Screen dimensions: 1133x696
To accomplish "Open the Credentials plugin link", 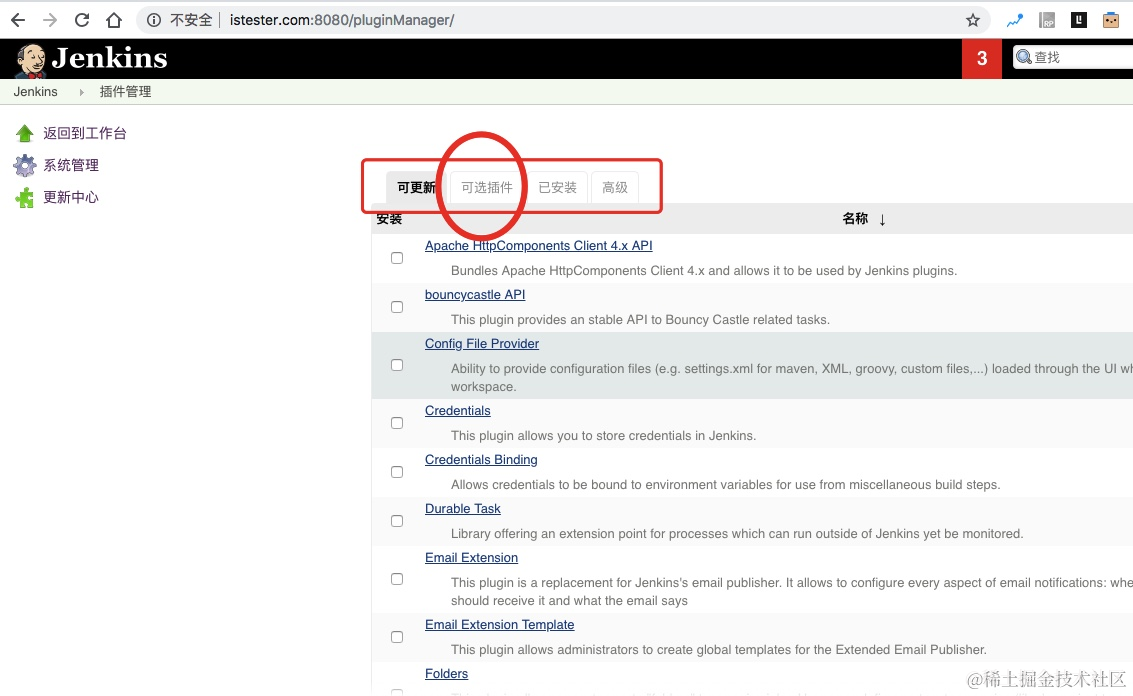I will (x=457, y=411).
